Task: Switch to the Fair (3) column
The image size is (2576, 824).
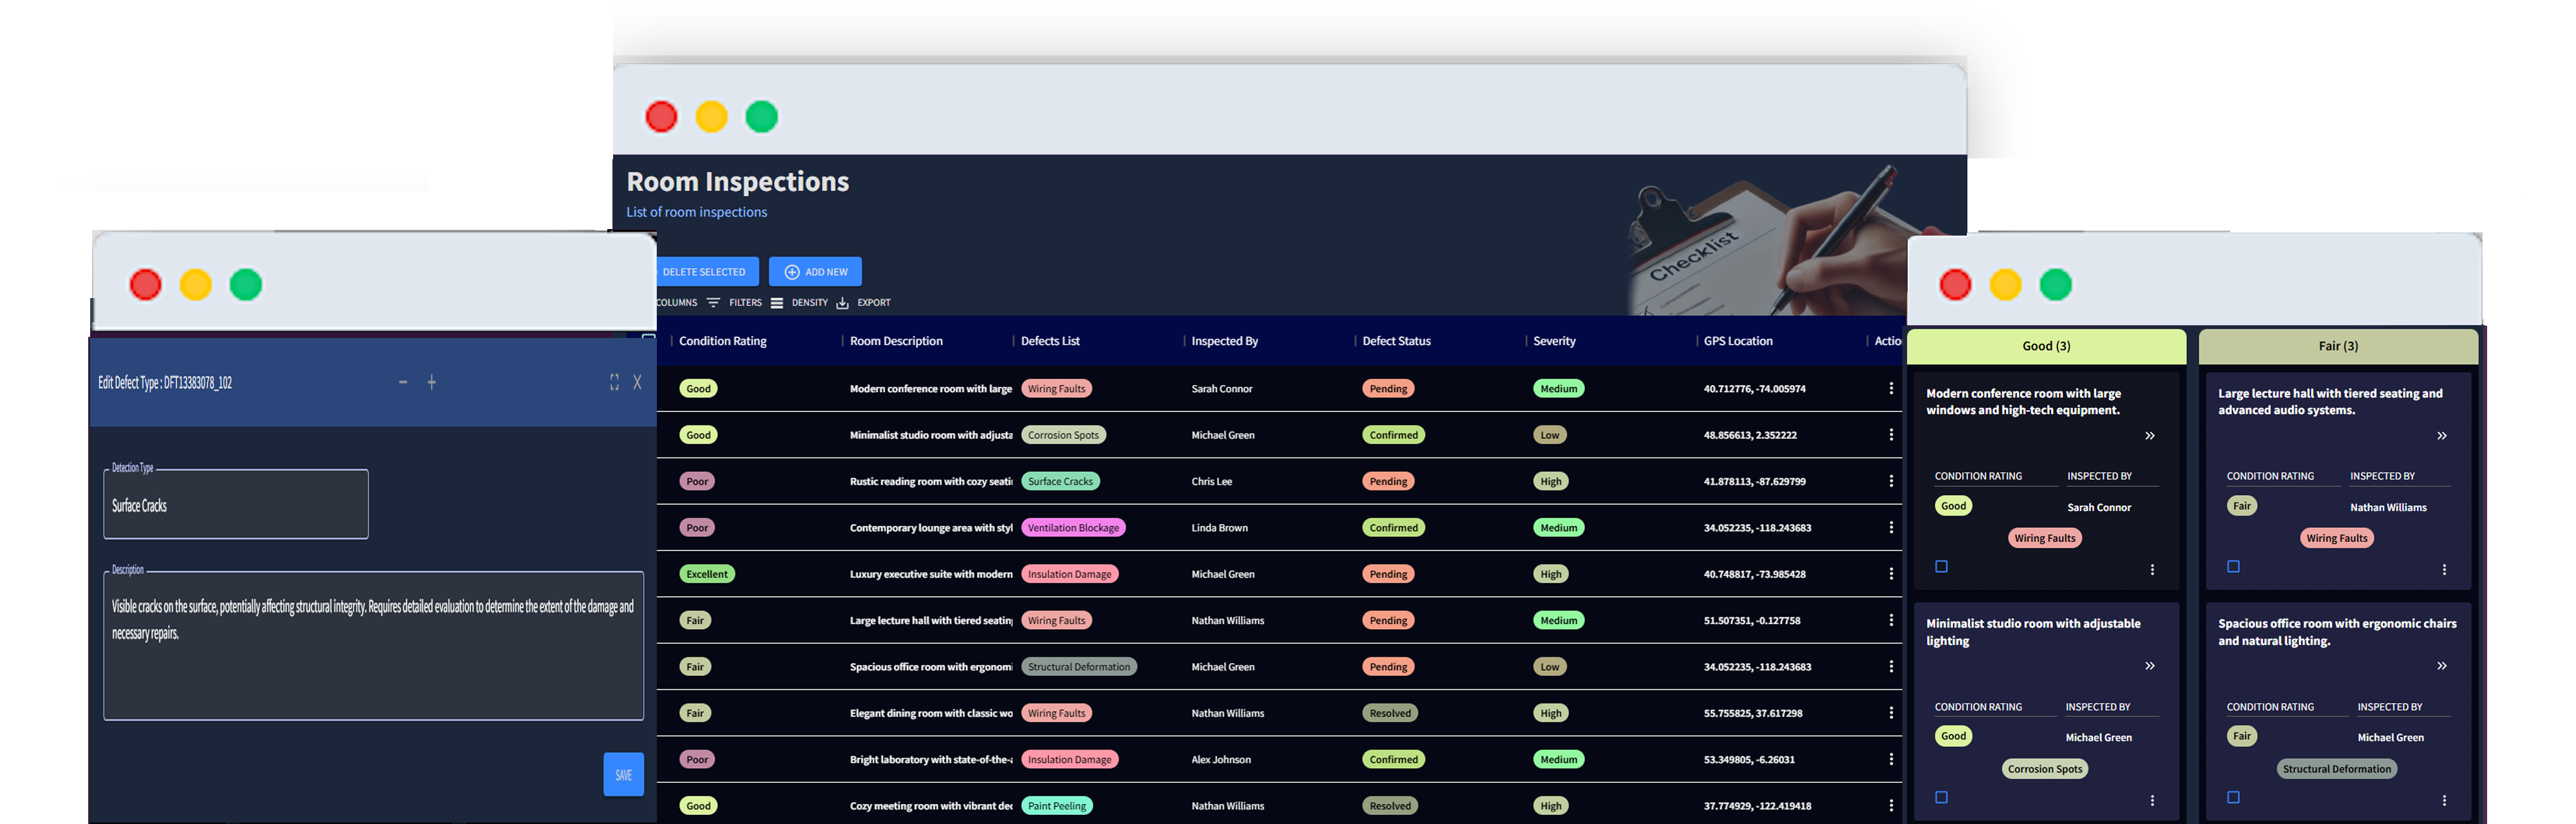Action: (2338, 345)
